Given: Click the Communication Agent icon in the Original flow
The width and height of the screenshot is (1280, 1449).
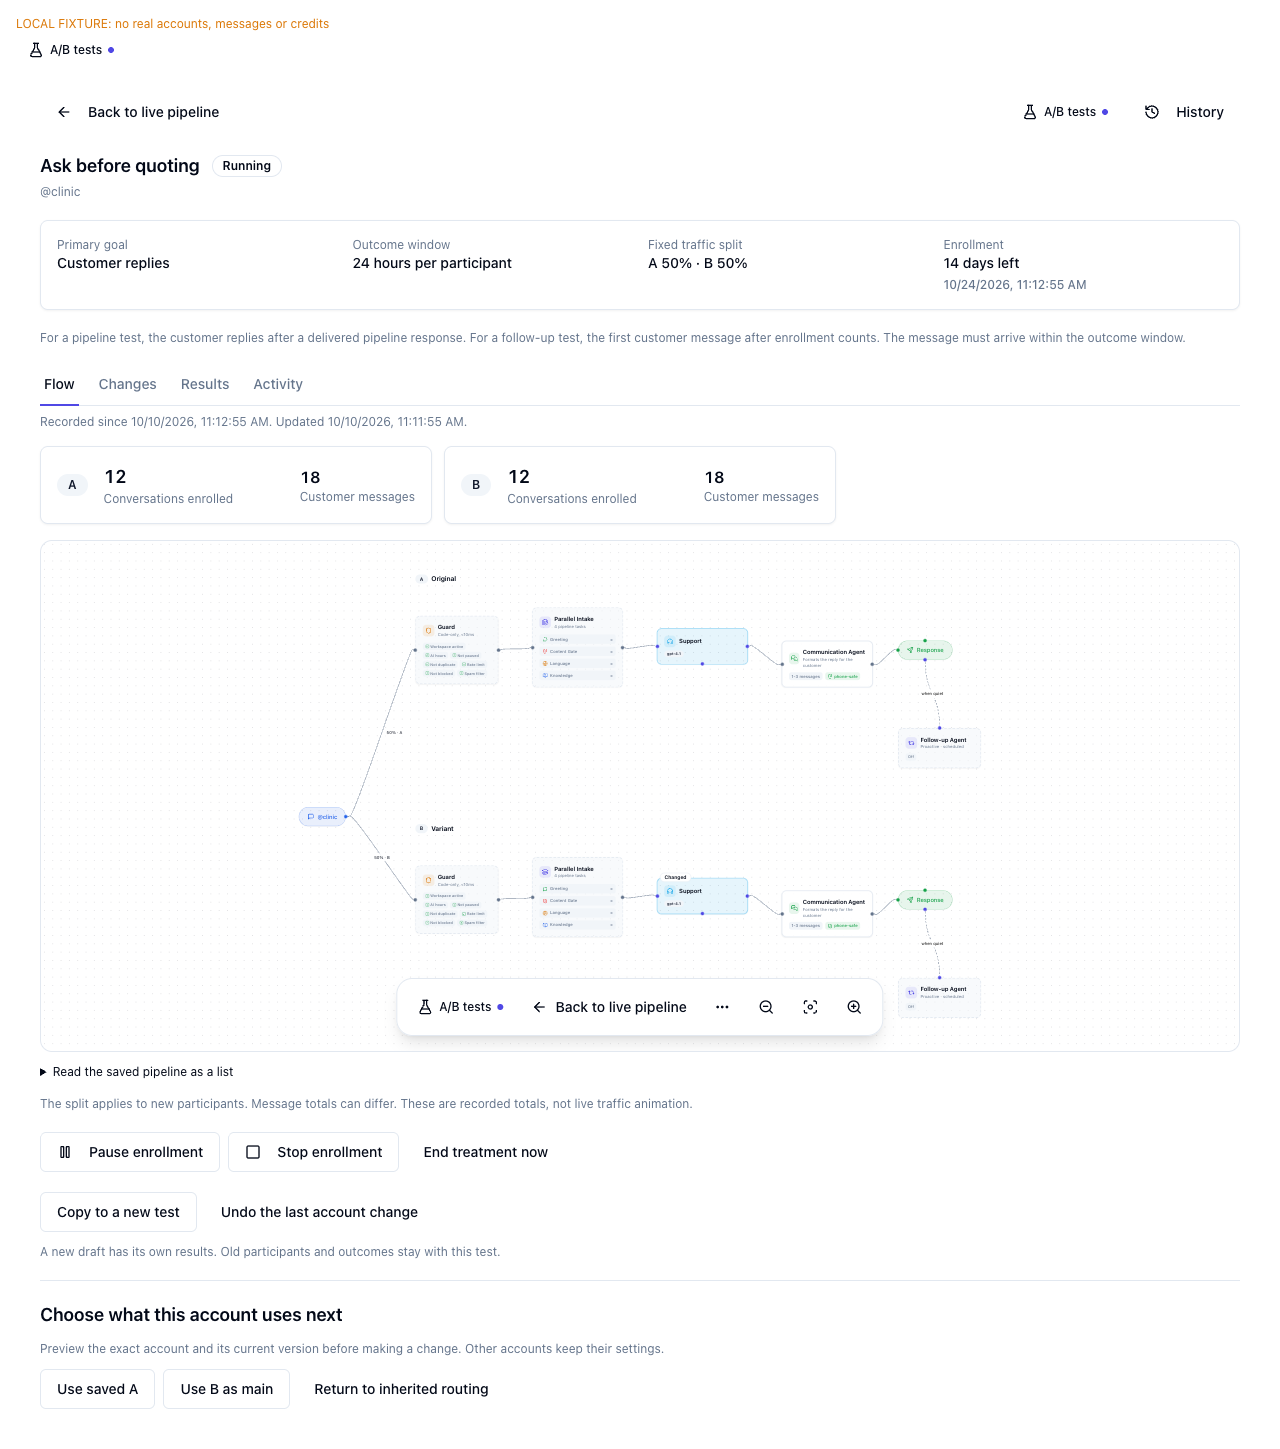Looking at the screenshot, I should (x=794, y=658).
